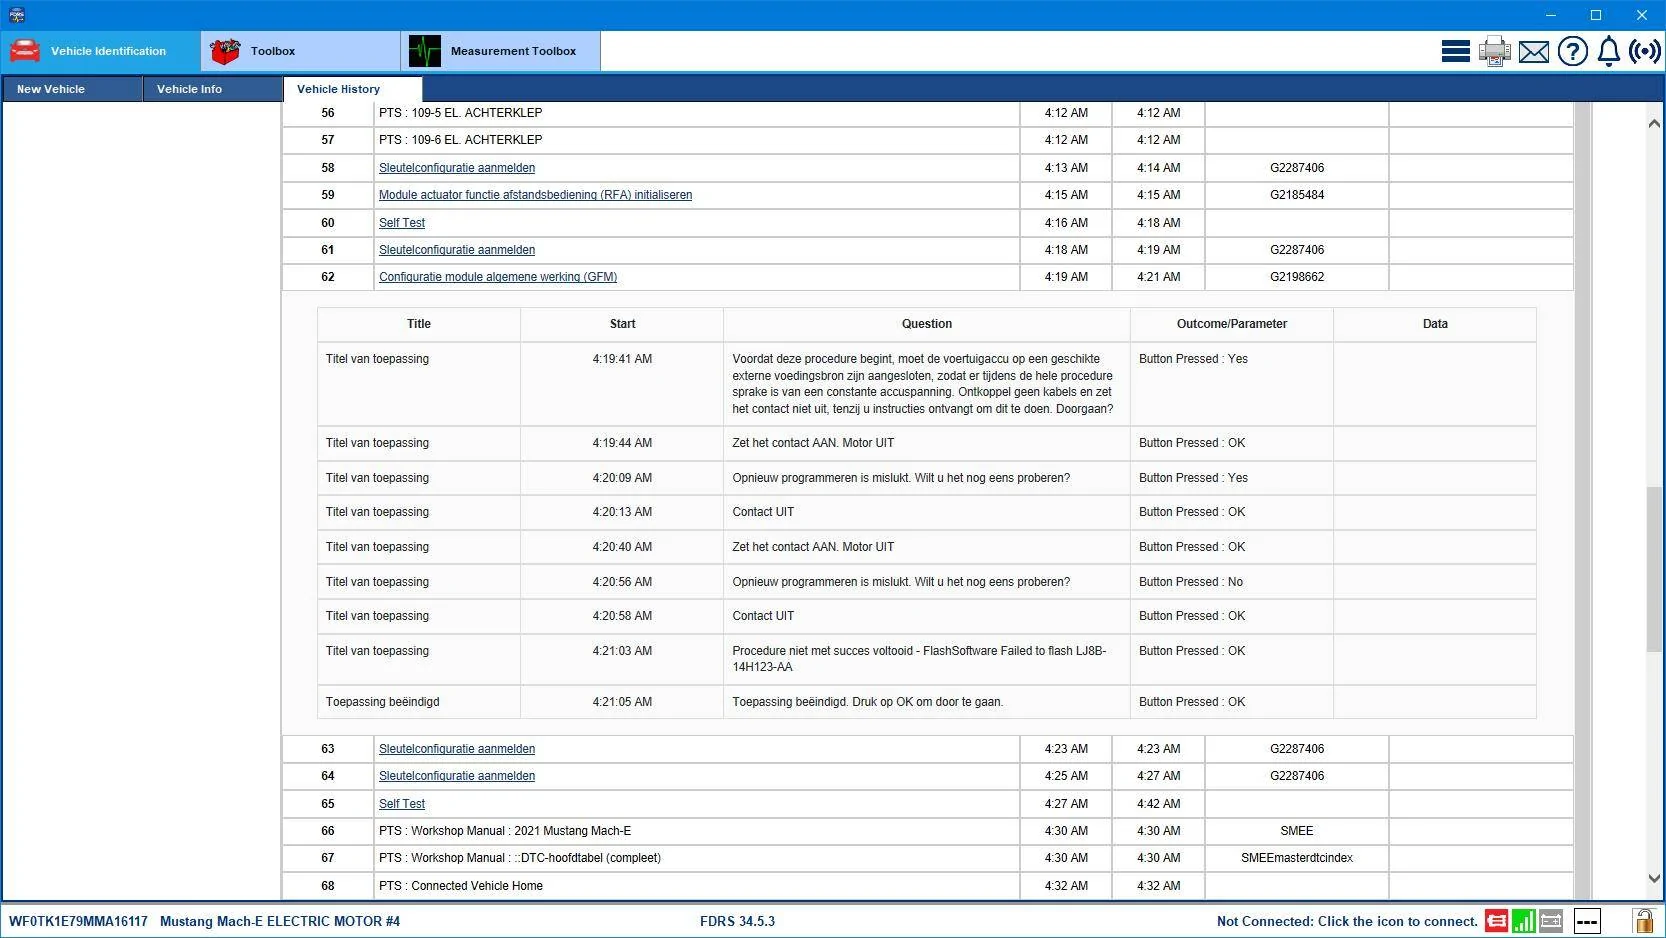Click the Data column header
This screenshot has height=938, width=1666.
pos(1435,324)
